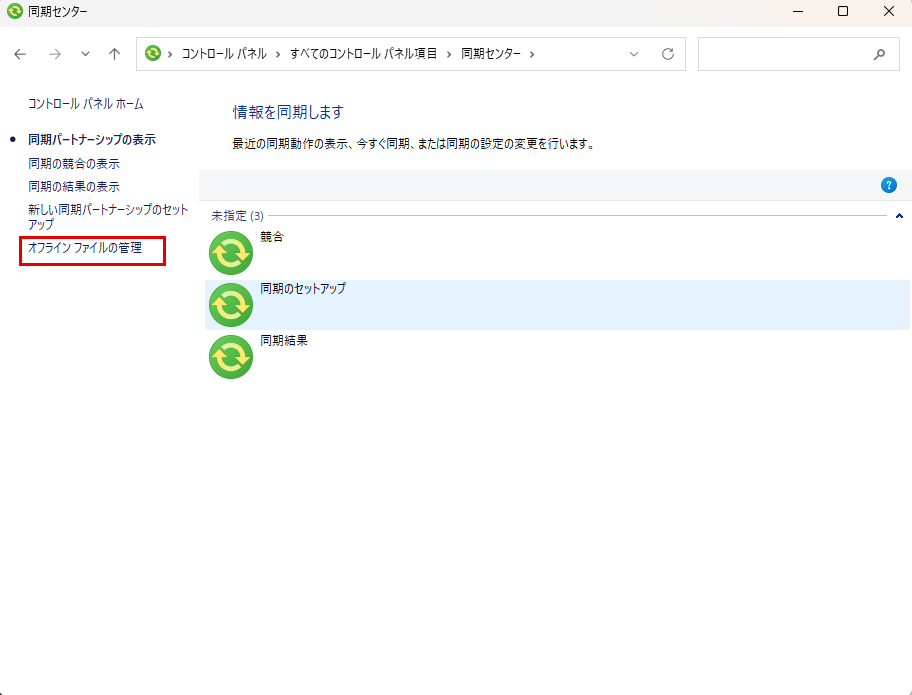912x695 pixels.
Task: Click すべてのコントロール パネル項目 breadcrumb
Action: pyautogui.click(x=364, y=54)
